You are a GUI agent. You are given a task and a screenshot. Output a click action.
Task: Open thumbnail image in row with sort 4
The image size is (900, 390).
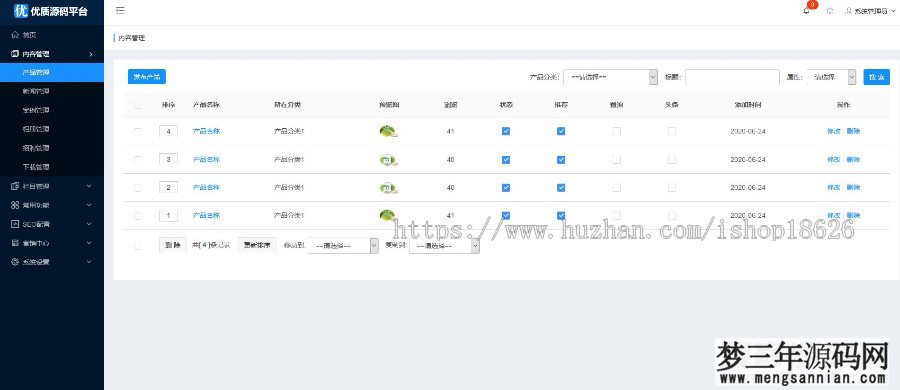click(x=389, y=132)
